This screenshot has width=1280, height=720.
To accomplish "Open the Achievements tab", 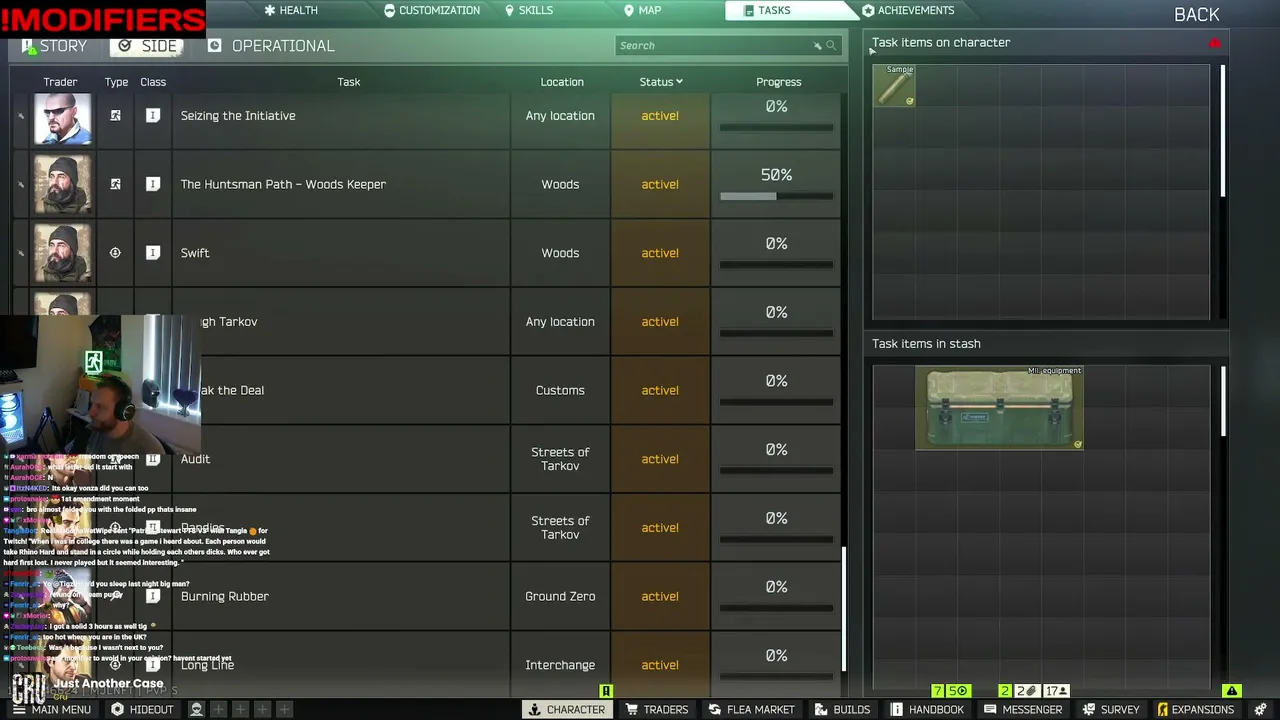I will [908, 10].
